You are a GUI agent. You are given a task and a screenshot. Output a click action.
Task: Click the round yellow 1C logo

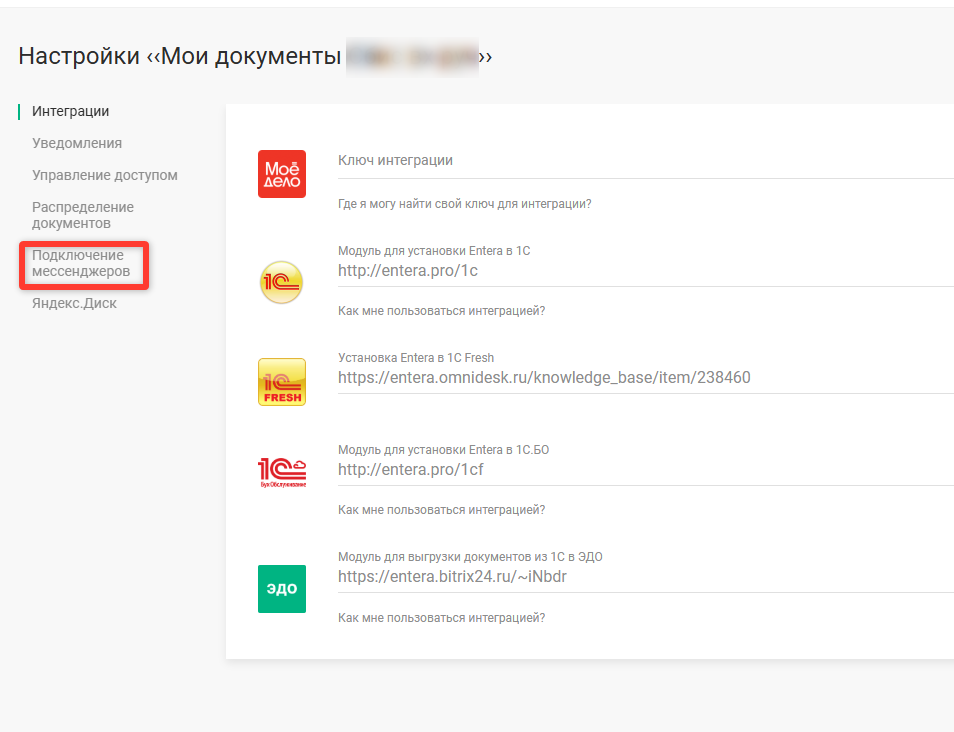click(x=281, y=282)
